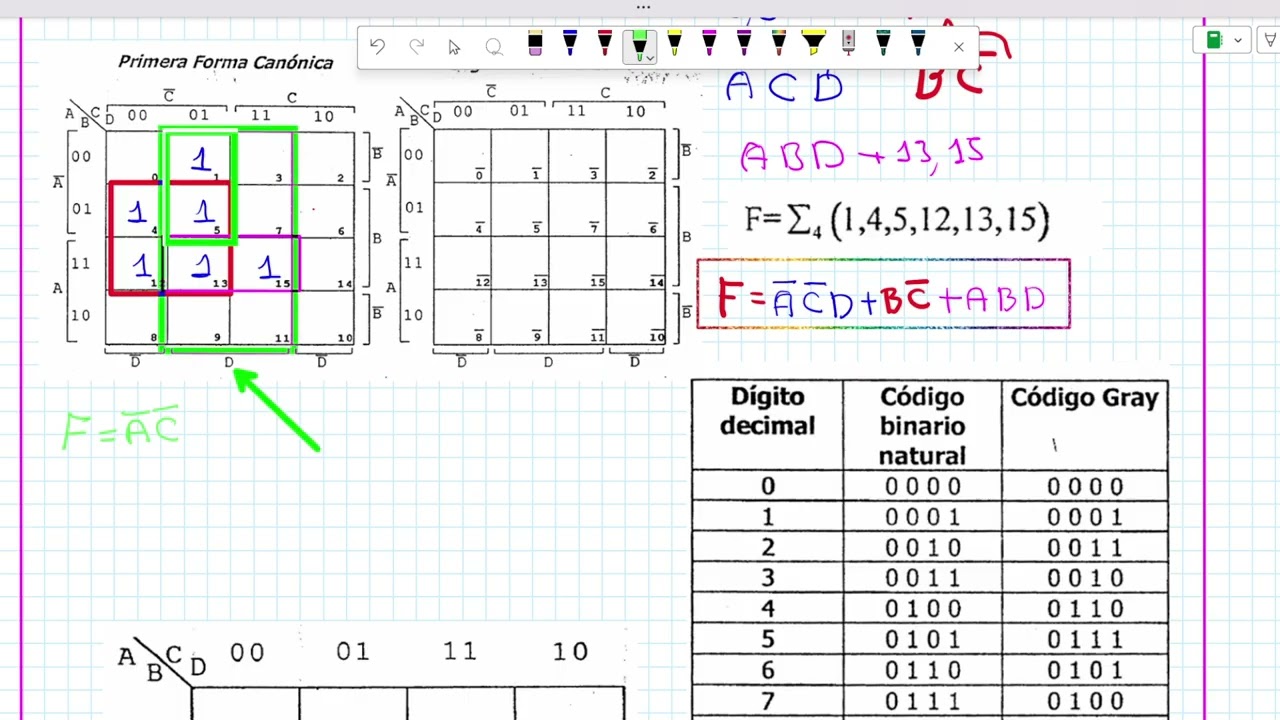Select the active green pen
Screen dimensions: 1280x720
pyautogui.click(x=638, y=44)
